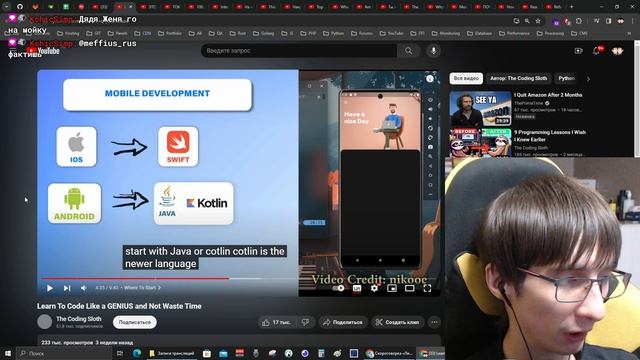
Task: Play the YouTube video
Action: pos(50,288)
